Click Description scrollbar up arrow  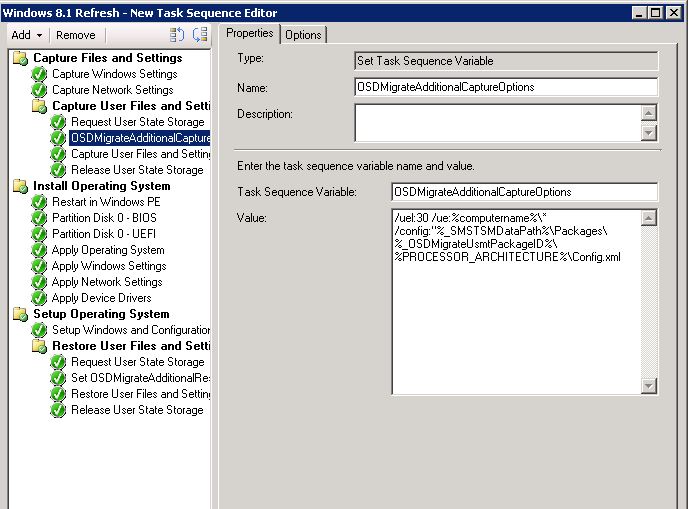pyautogui.click(x=649, y=113)
